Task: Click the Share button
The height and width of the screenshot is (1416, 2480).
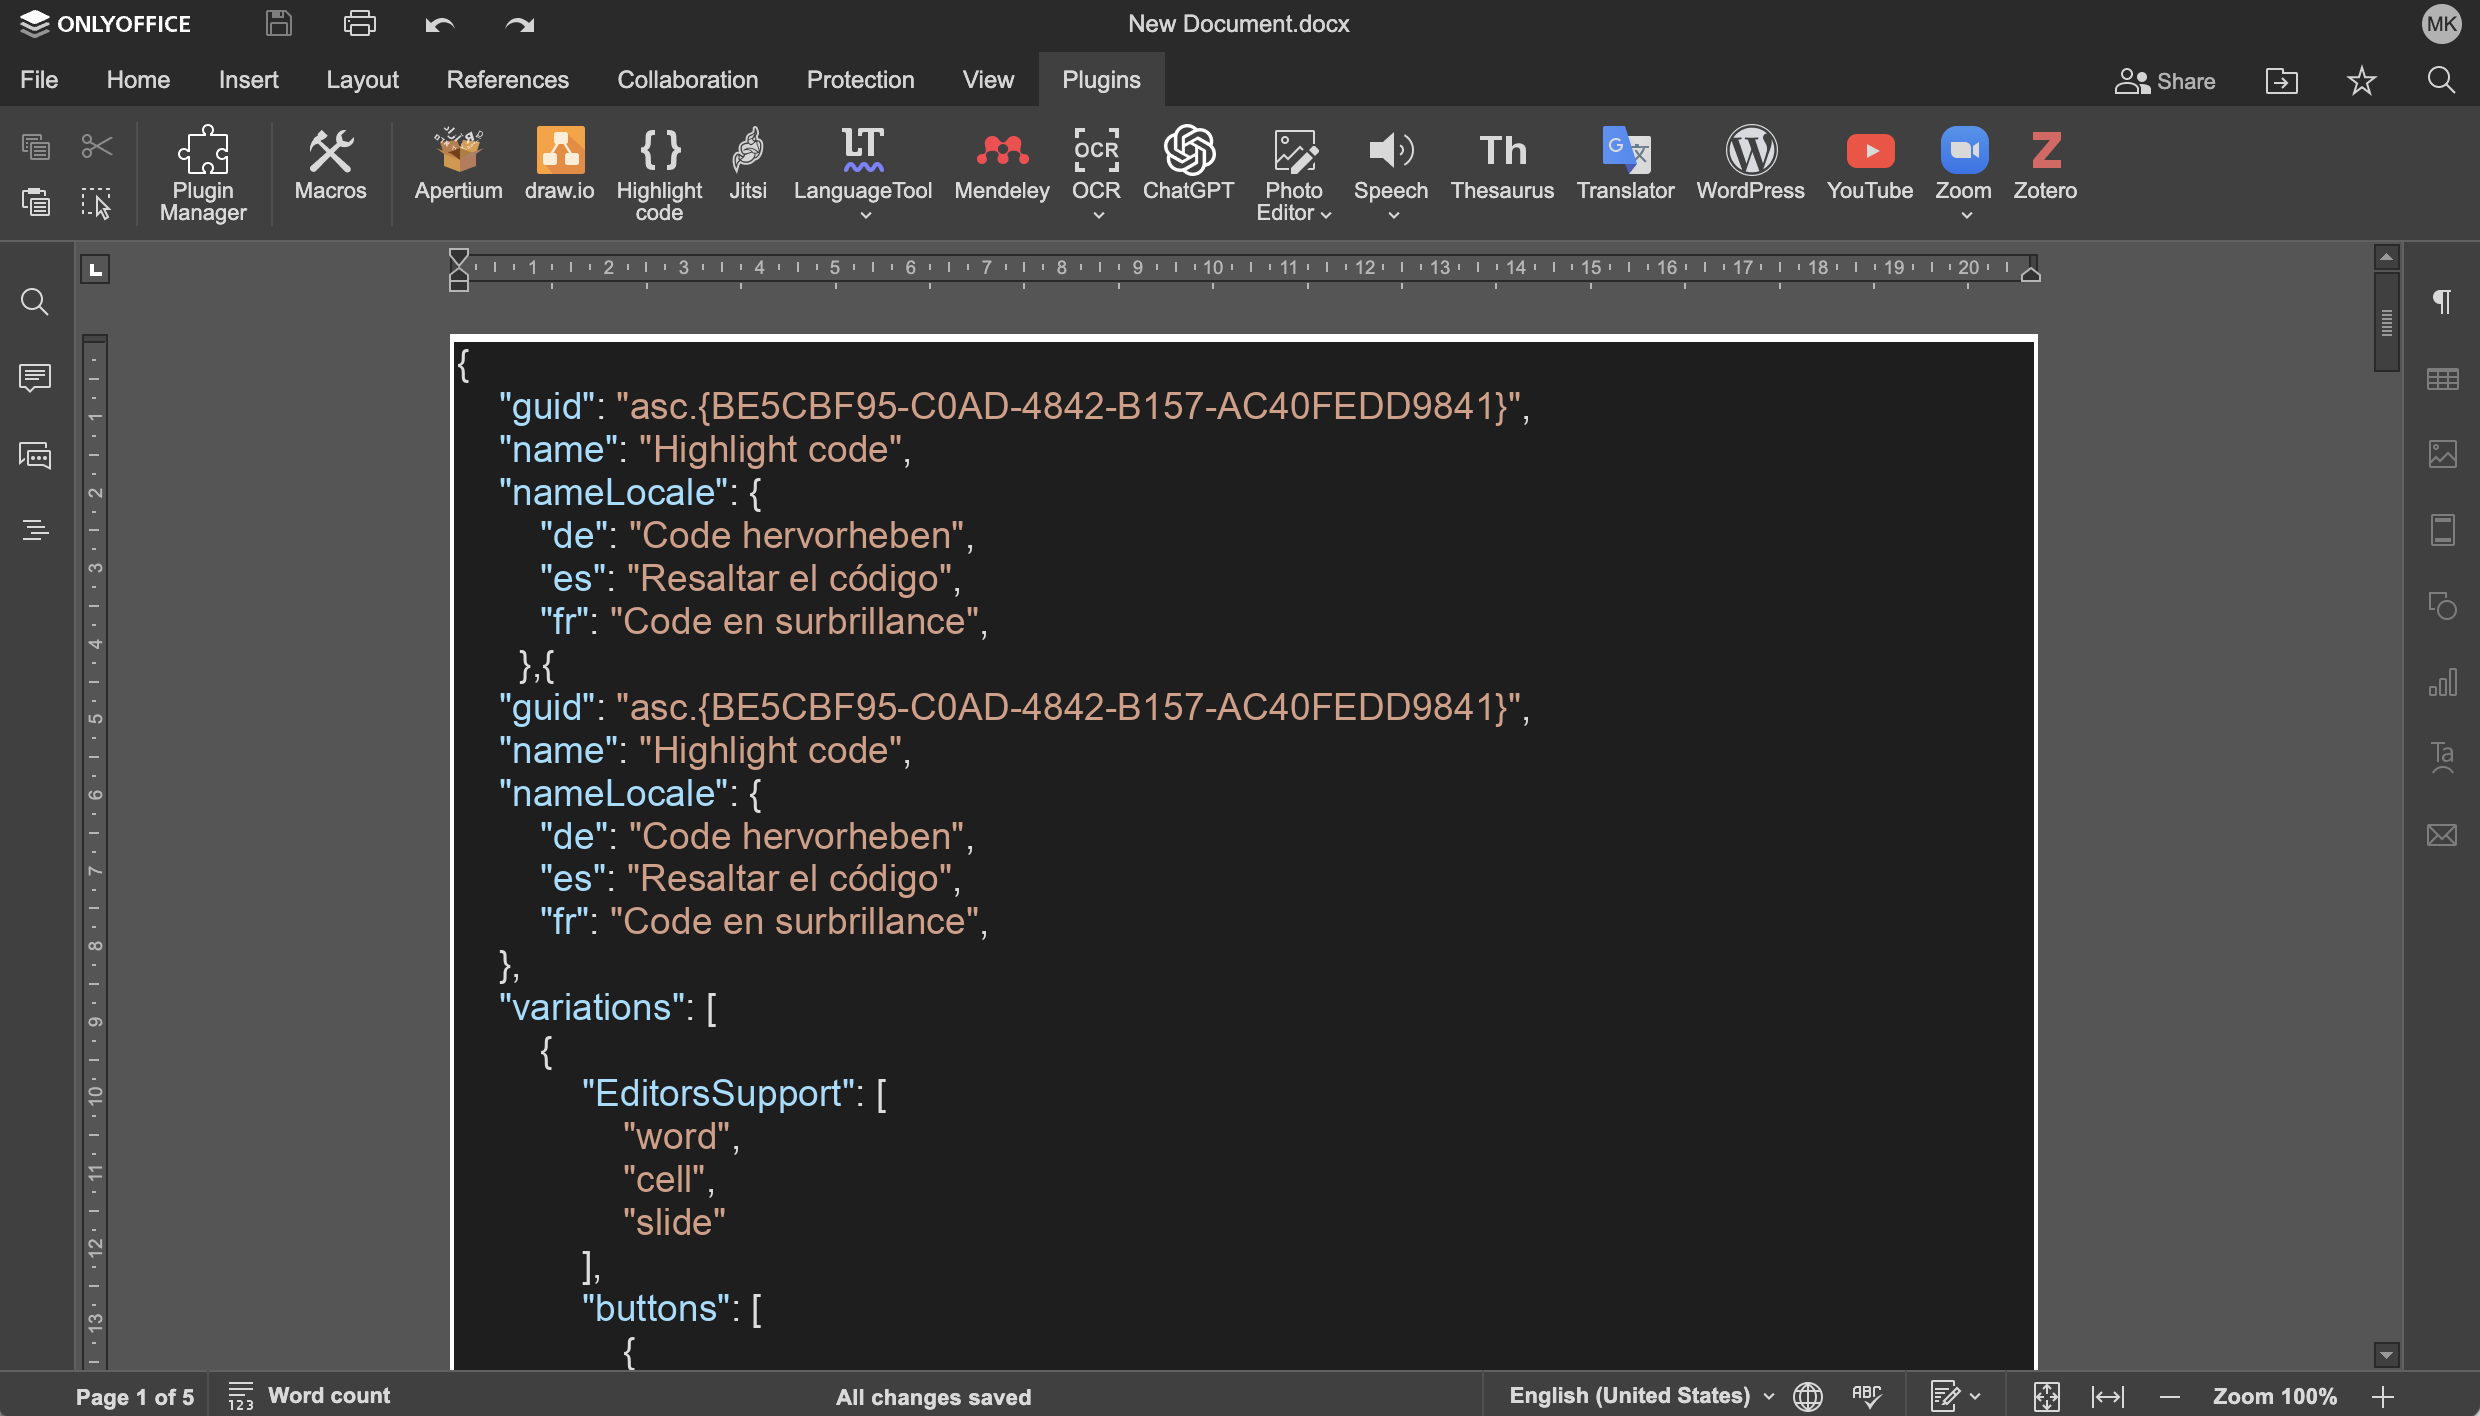Action: pyautogui.click(x=2165, y=81)
